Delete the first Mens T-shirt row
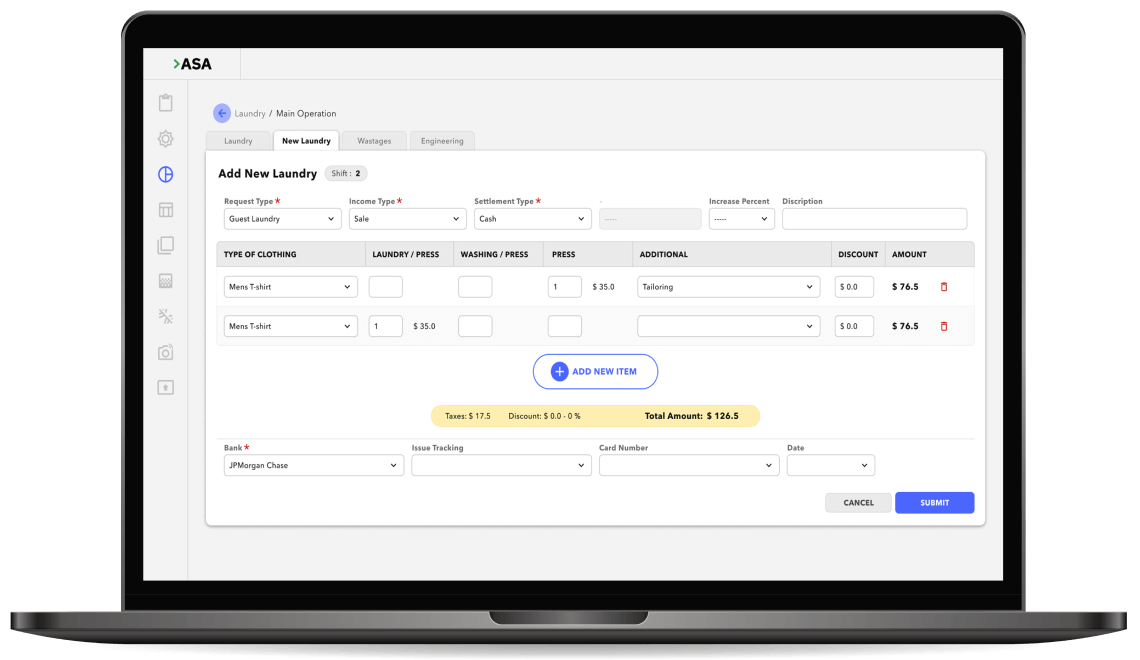The image size is (1140, 660). (x=944, y=287)
